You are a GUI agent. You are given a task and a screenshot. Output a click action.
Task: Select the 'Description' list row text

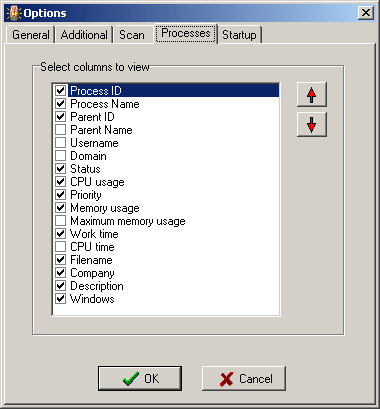tap(97, 286)
